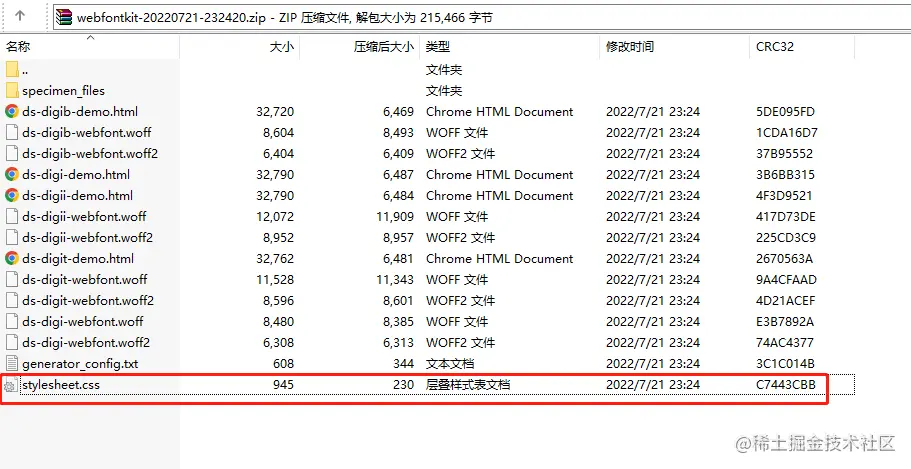Select file name ds-digit-webfont.woff
Image resolution: width=911 pixels, height=469 pixels.
[85, 280]
